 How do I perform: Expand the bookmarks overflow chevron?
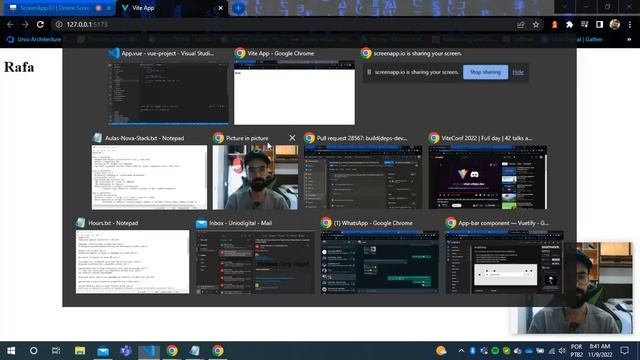(x=629, y=40)
